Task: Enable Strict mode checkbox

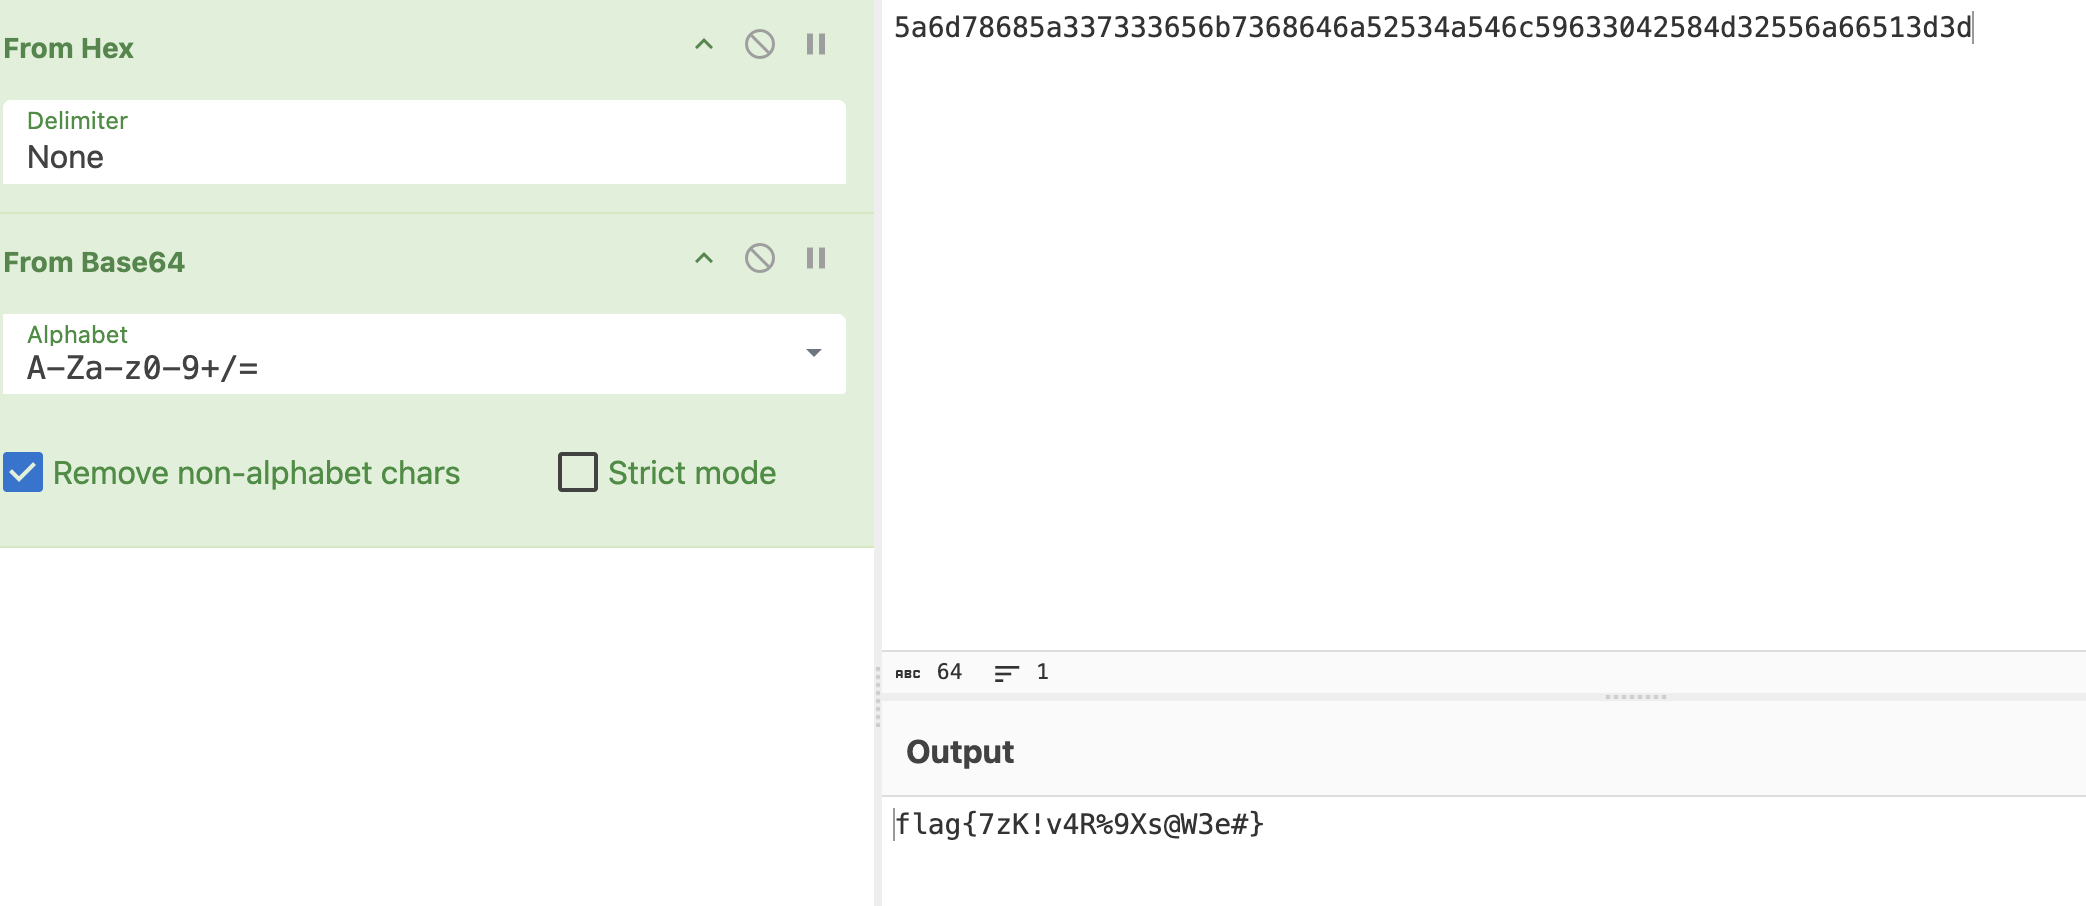Action: (578, 473)
